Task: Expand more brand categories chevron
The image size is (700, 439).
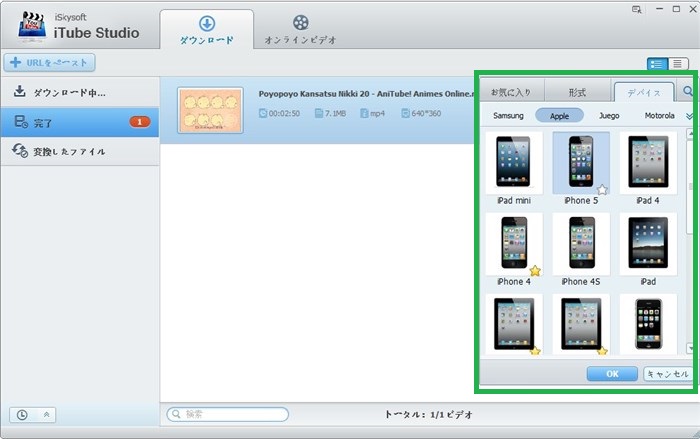Action: [689, 116]
